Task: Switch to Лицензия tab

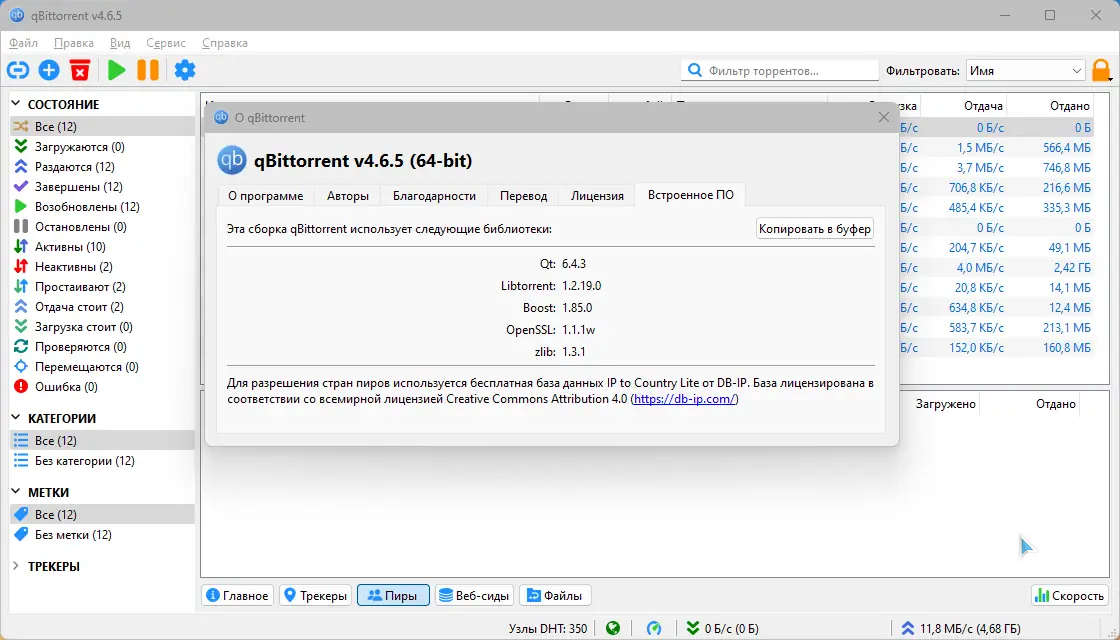Action: click(597, 196)
